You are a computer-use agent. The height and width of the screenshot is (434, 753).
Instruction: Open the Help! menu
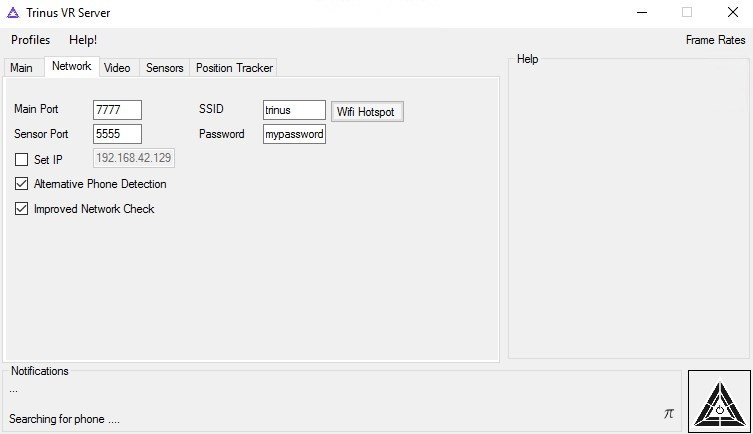(x=83, y=40)
